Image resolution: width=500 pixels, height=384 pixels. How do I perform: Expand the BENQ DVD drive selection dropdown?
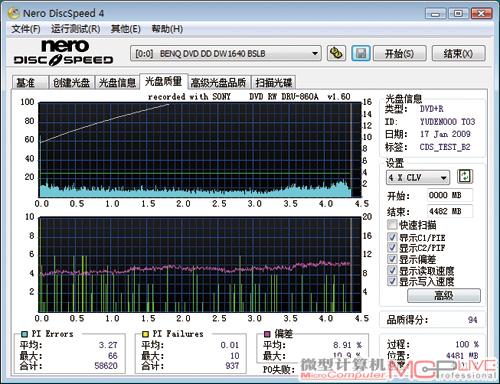pyautogui.click(x=315, y=53)
